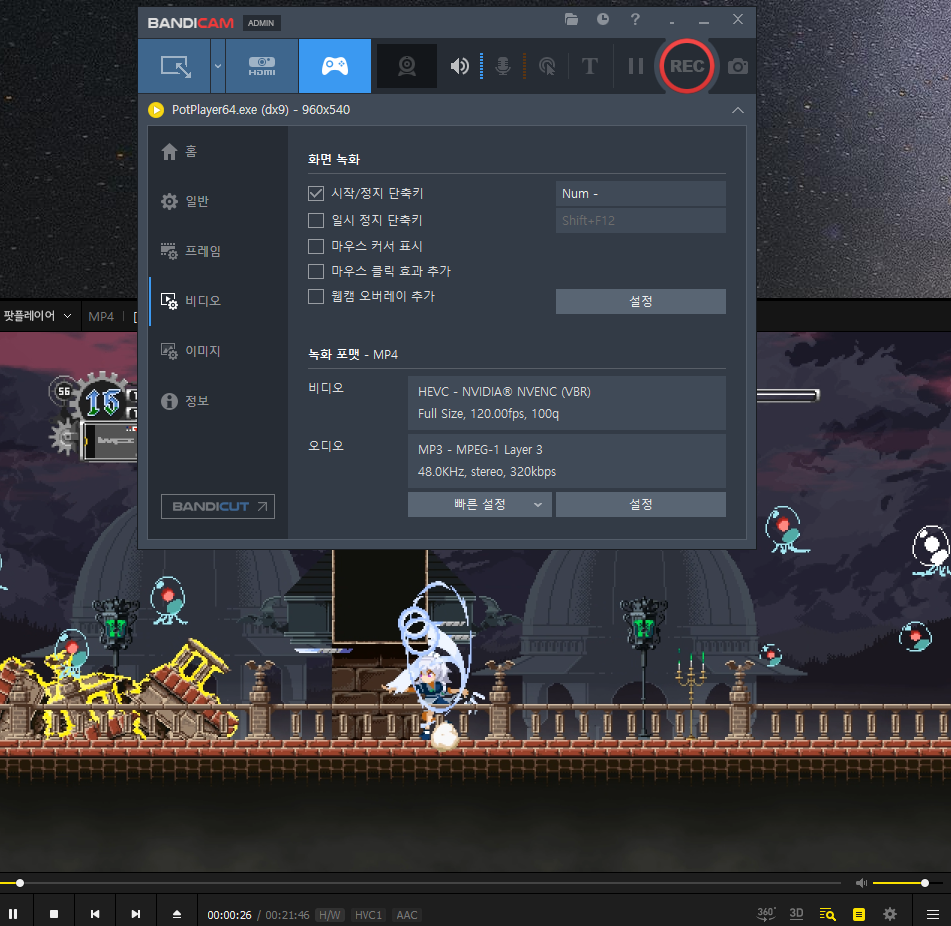This screenshot has height=926, width=951.
Task: Open PotPlayer playlist search icon
Action: point(827,914)
